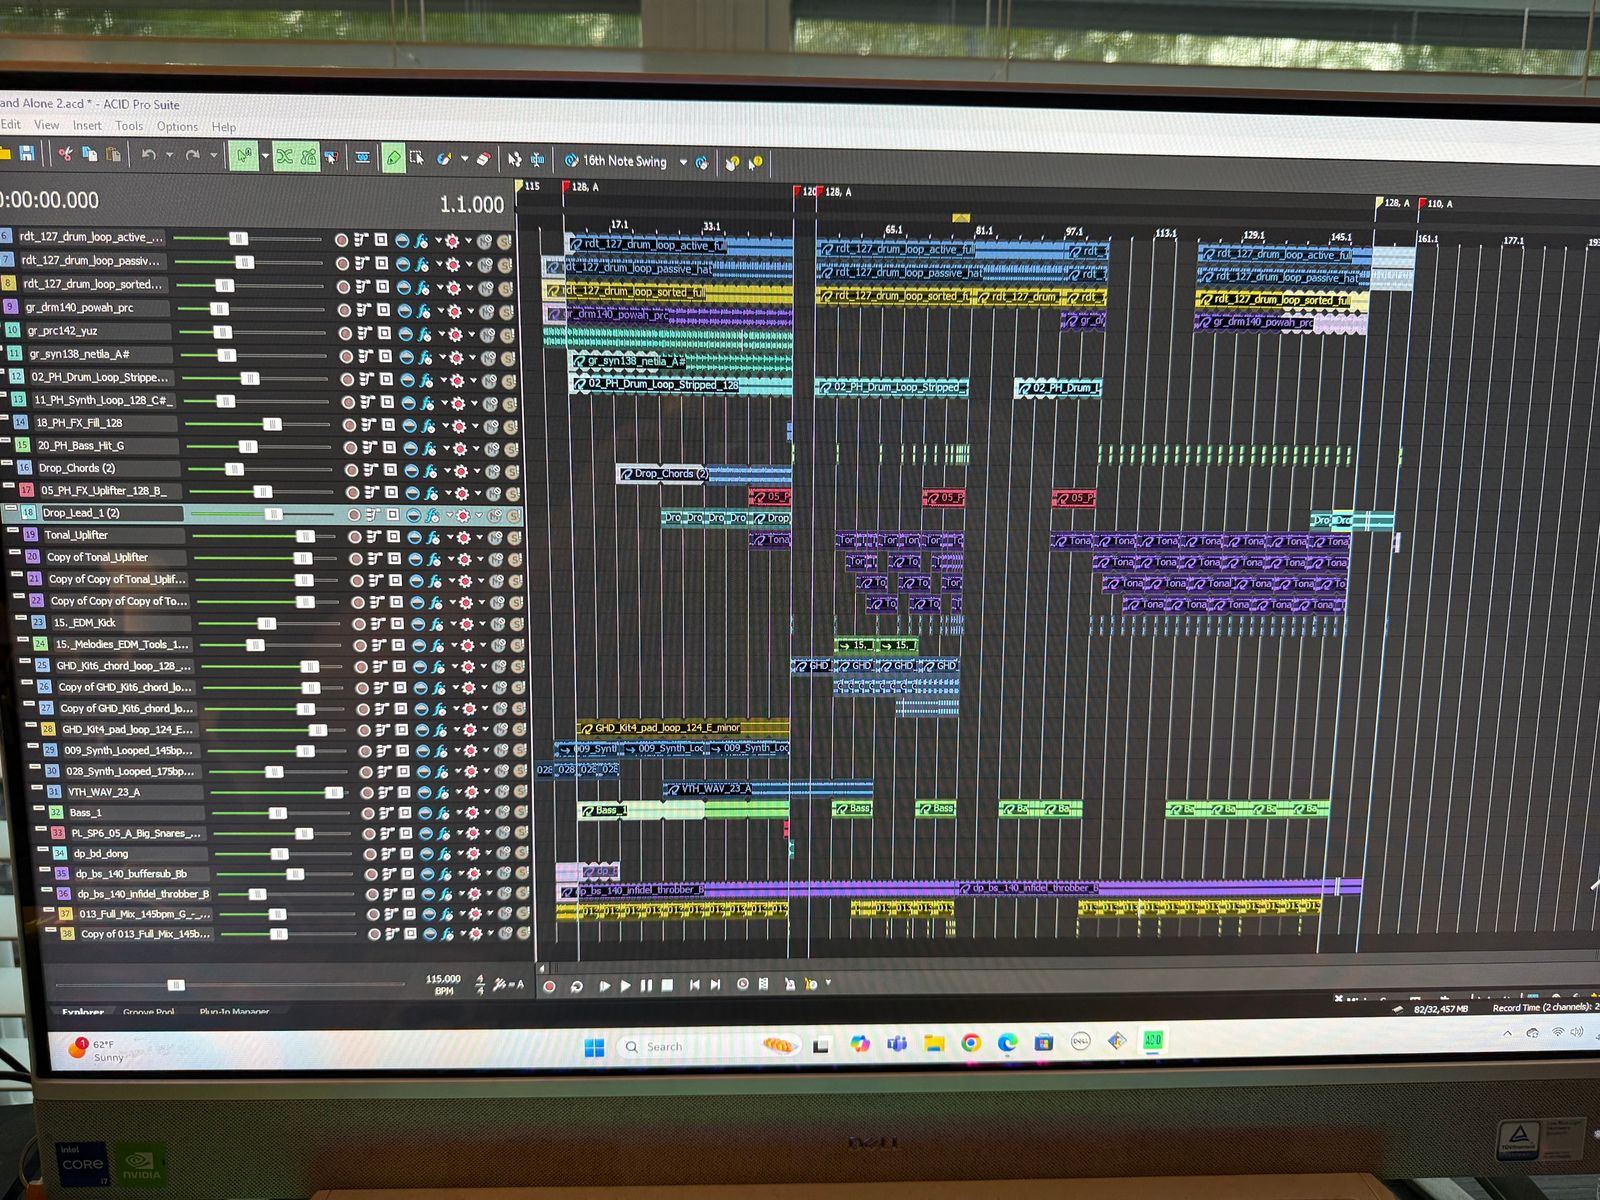Open the Tools menu
Image resolution: width=1600 pixels, height=1200 pixels.
click(x=129, y=126)
